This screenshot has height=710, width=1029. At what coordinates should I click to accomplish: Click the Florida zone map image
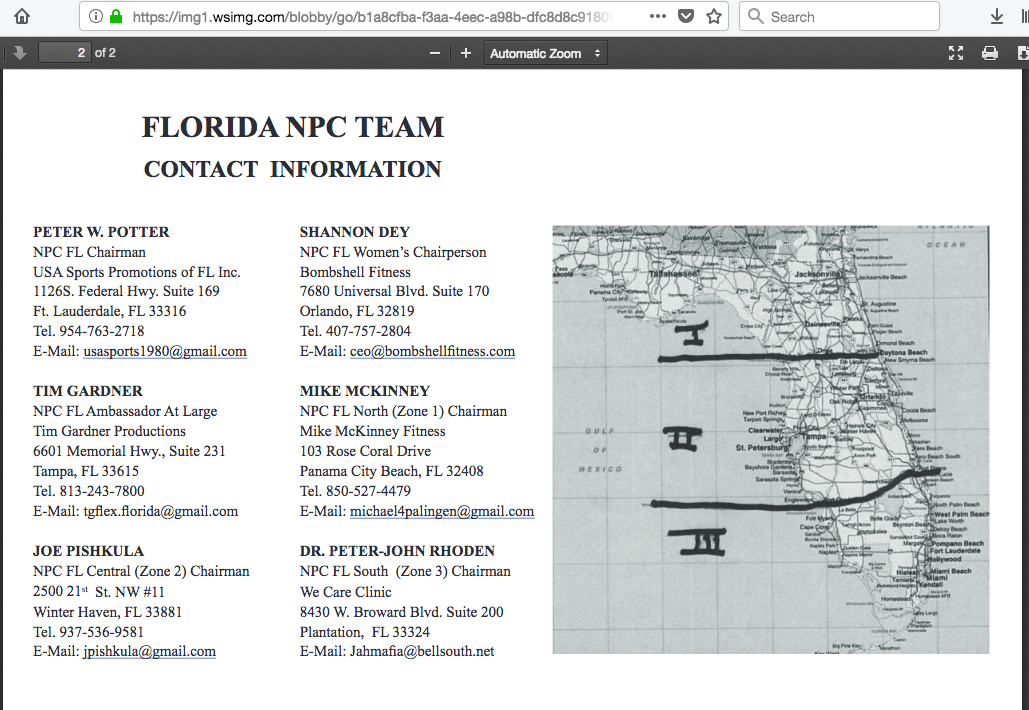point(770,440)
